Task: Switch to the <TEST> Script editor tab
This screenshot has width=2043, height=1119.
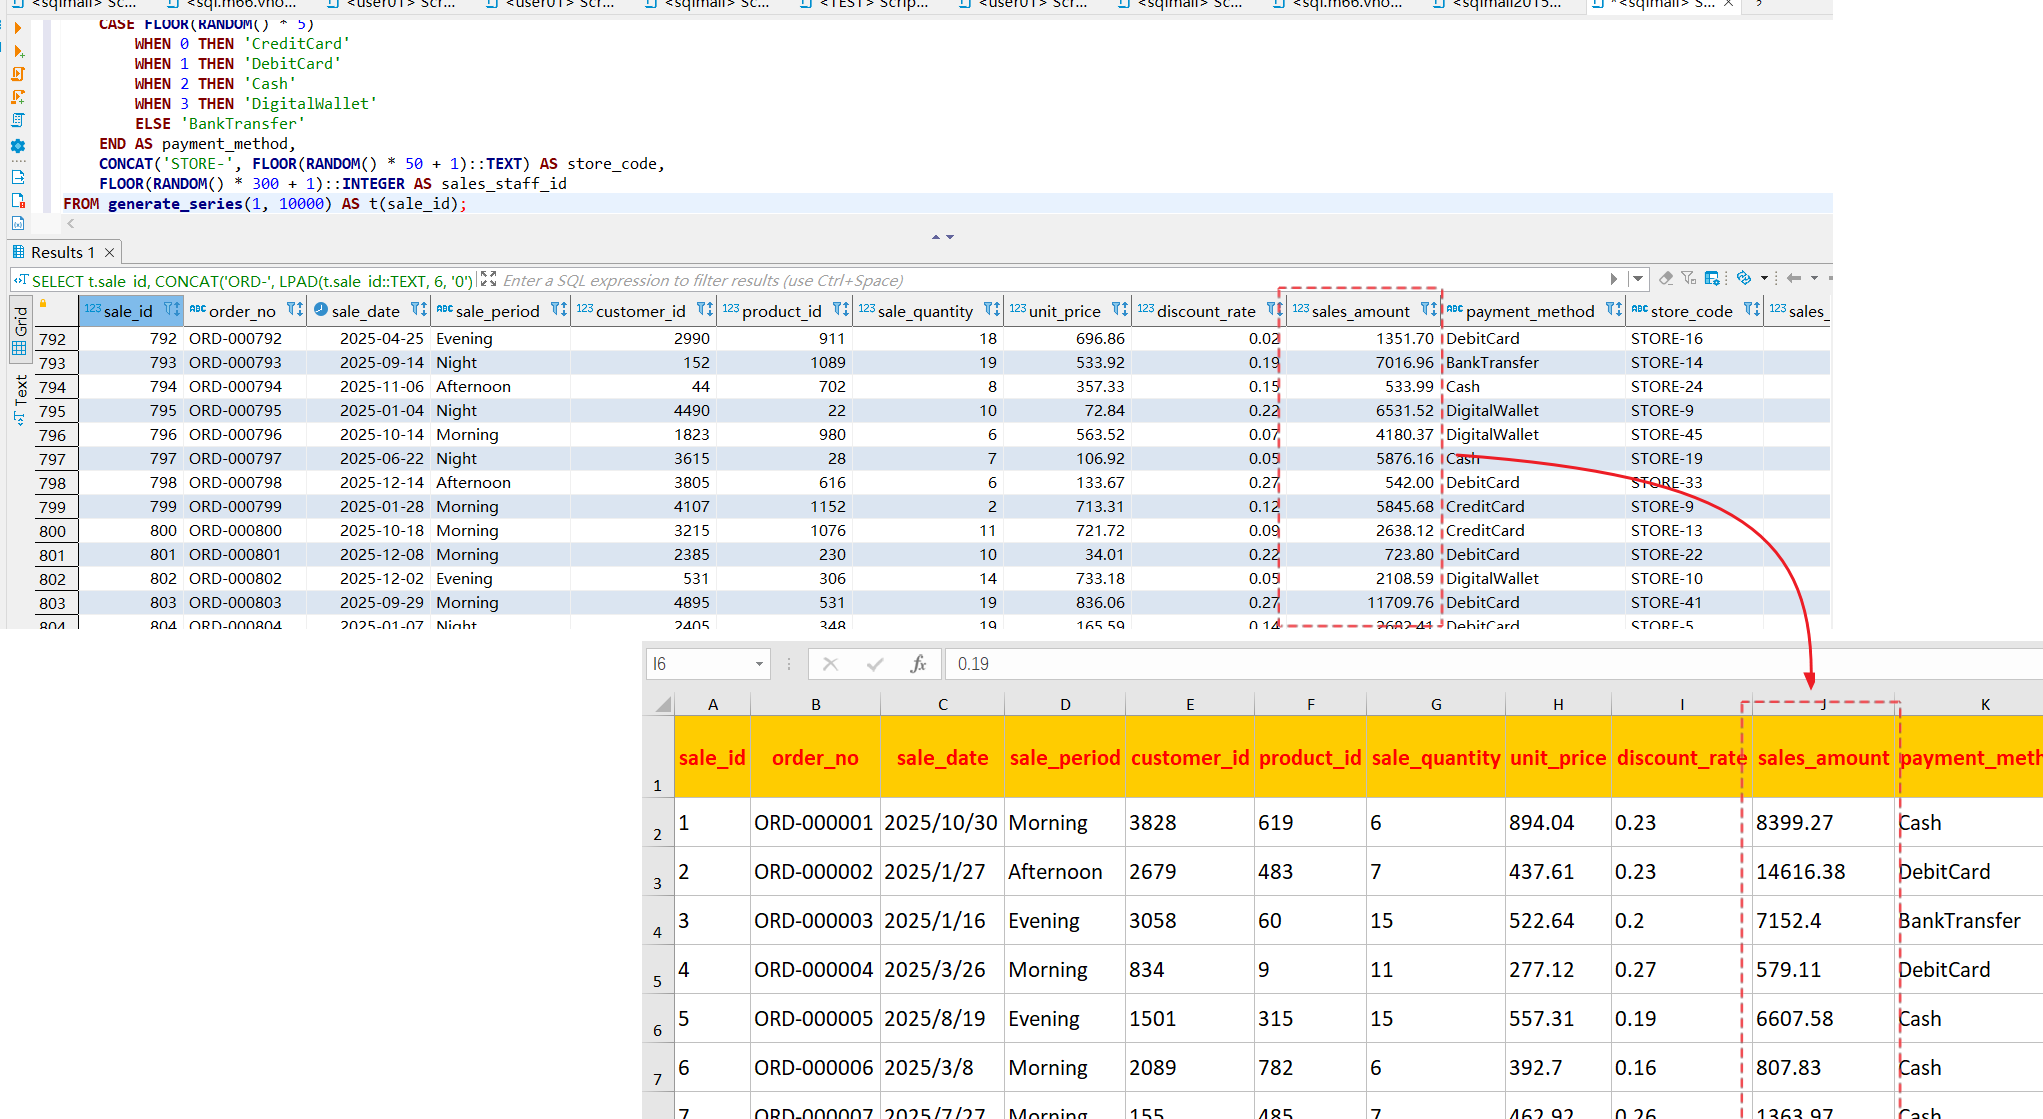Action: 873,5
